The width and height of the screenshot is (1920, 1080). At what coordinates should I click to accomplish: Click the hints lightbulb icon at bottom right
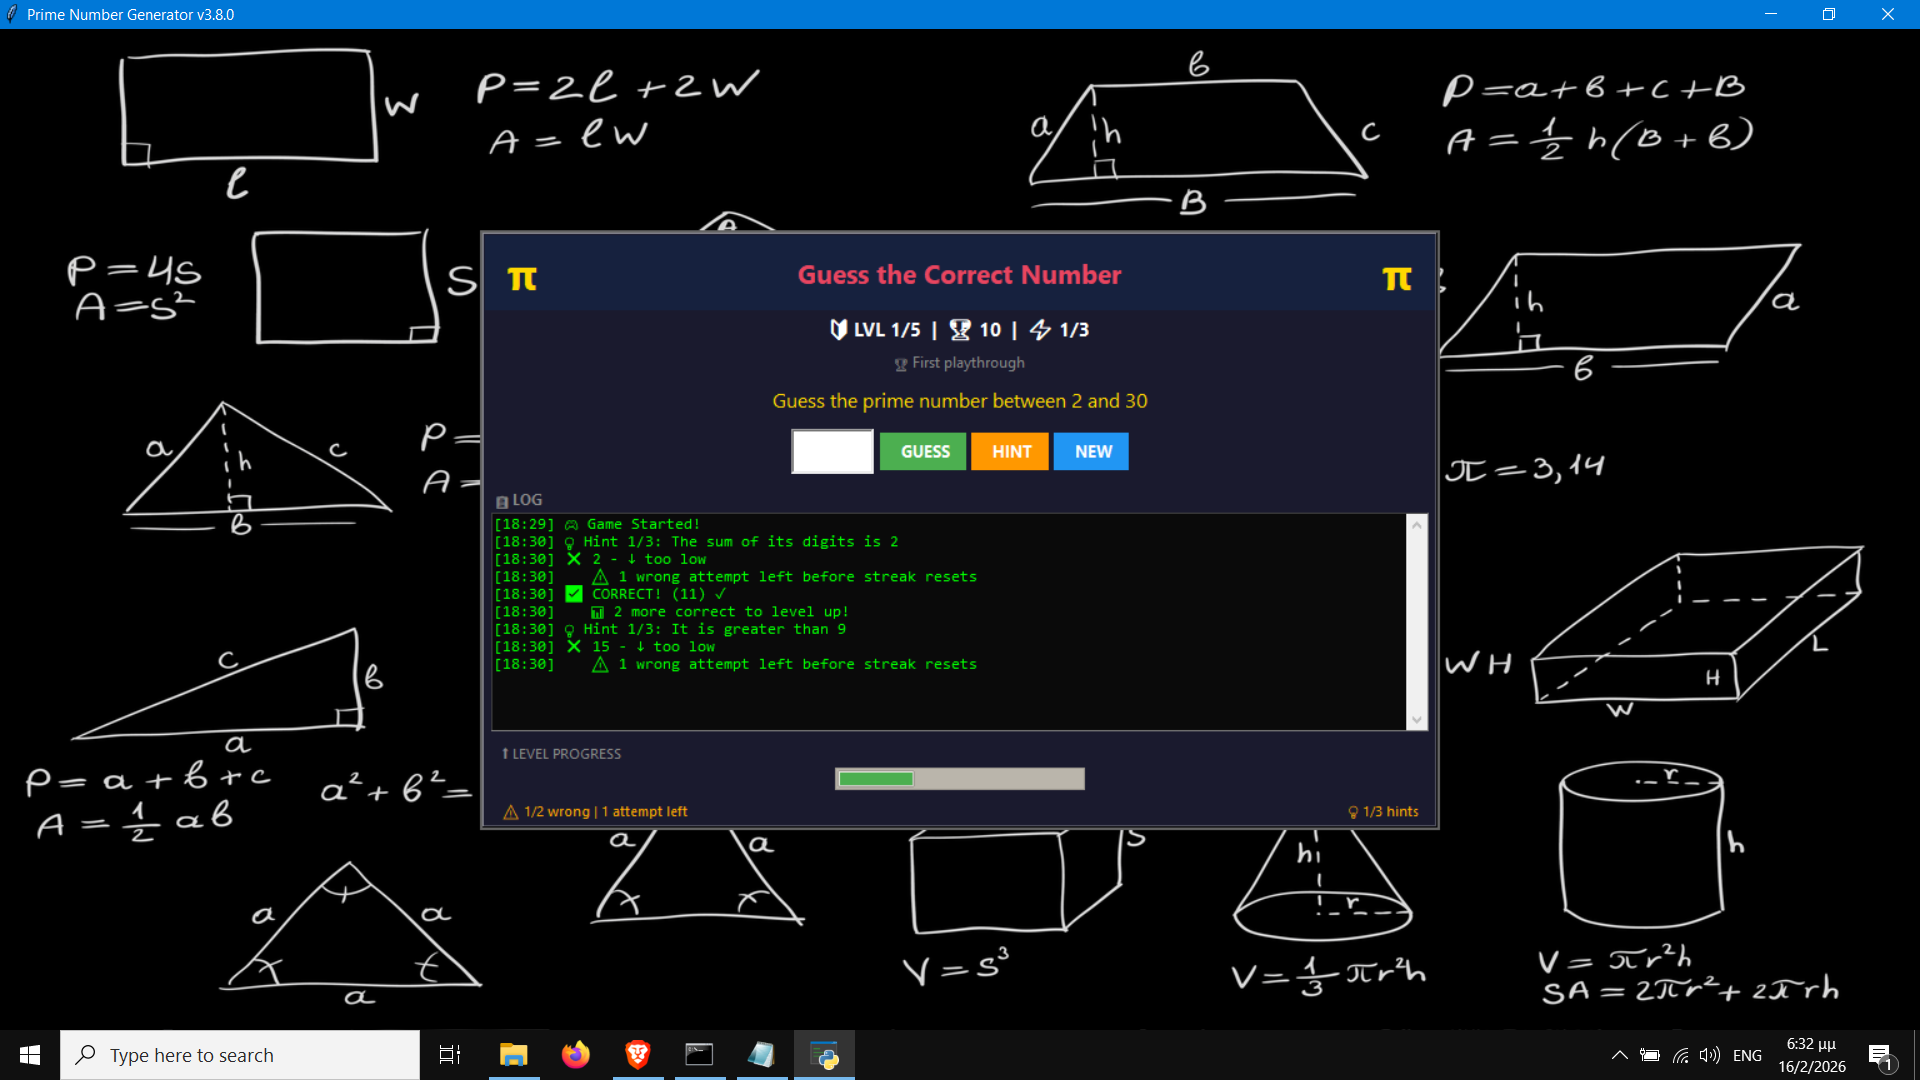(1352, 812)
